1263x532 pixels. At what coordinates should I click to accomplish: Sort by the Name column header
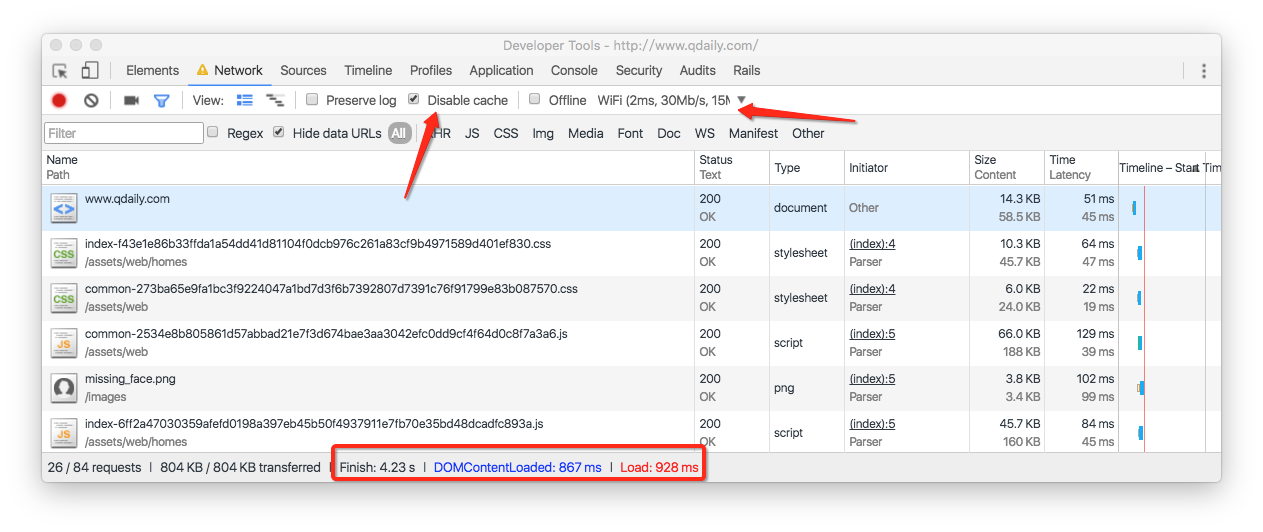tap(369, 167)
